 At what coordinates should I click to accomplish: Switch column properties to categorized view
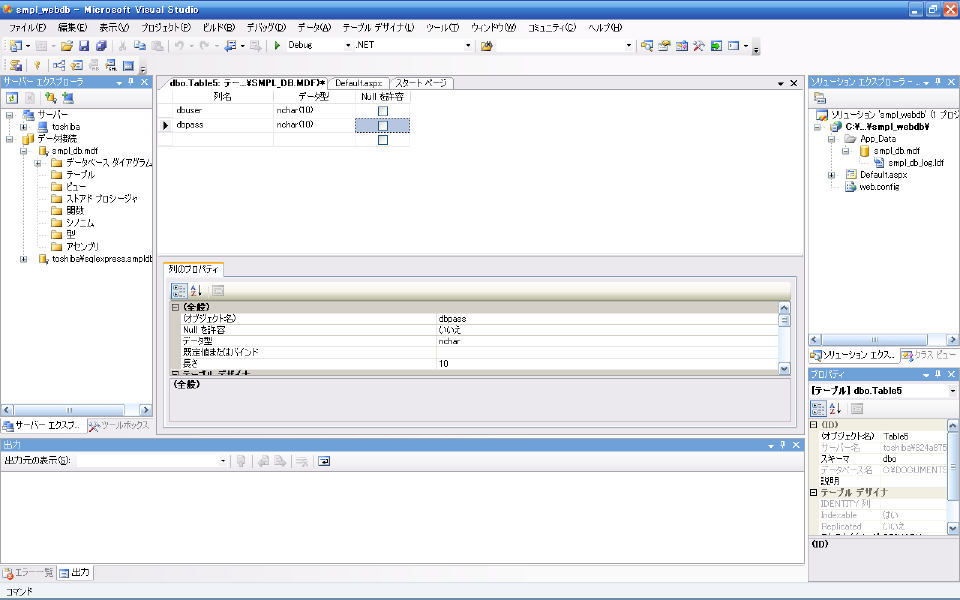[179, 291]
